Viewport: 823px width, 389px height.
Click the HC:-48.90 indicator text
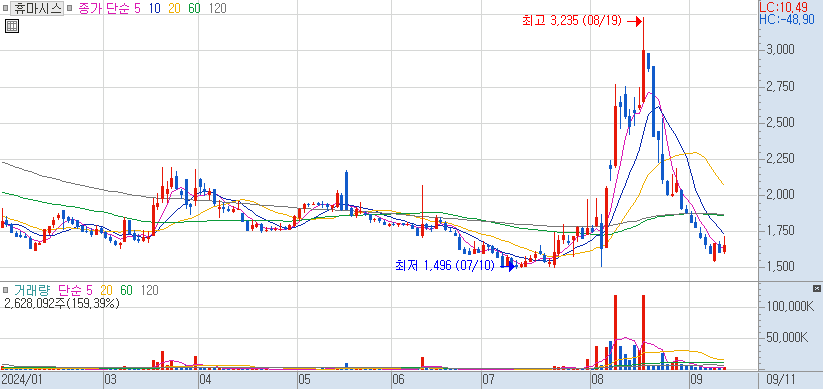tap(787, 19)
